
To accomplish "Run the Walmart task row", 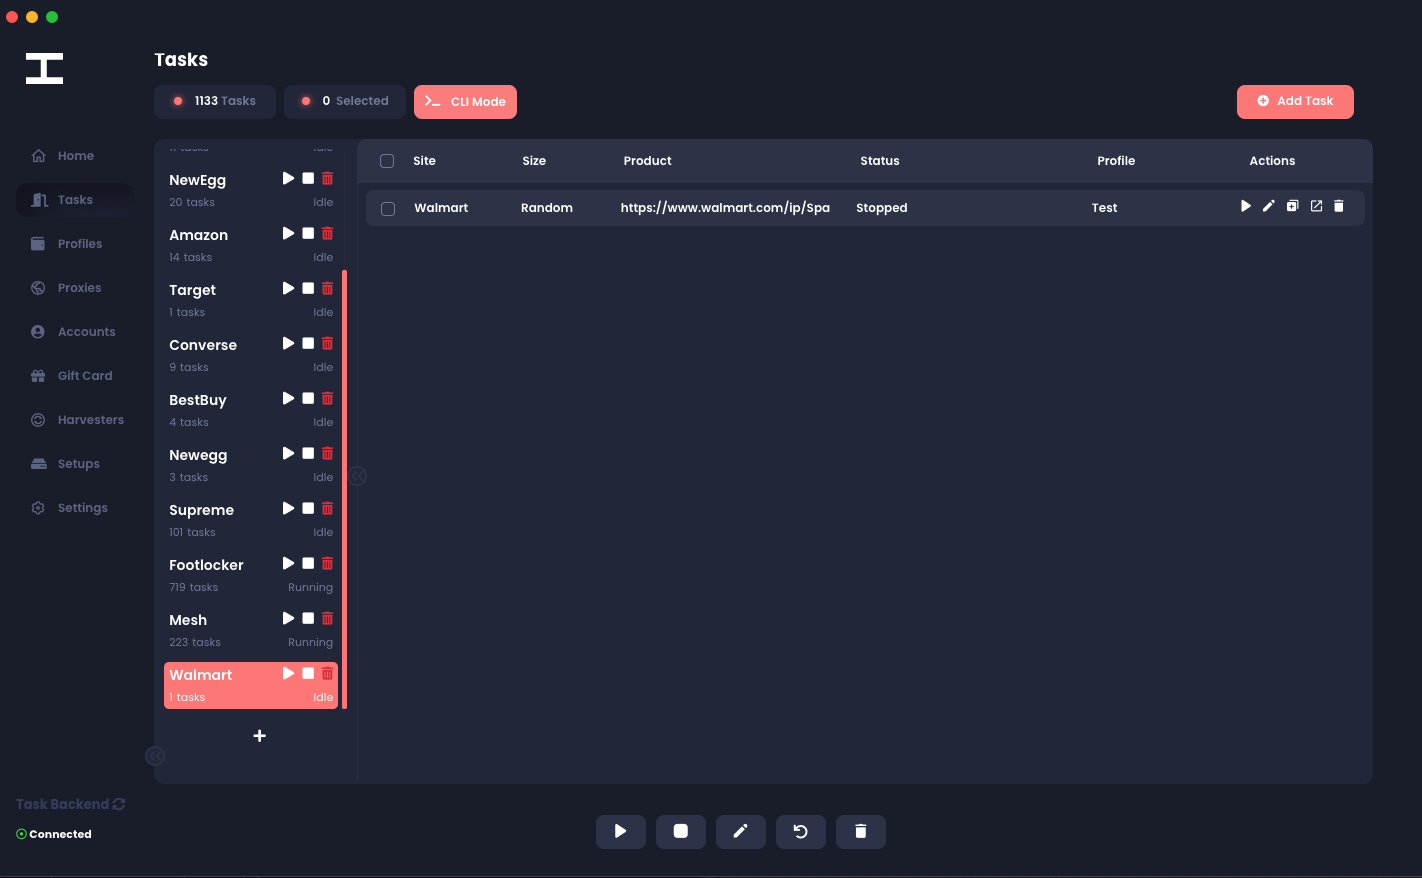I will (x=1246, y=206).
